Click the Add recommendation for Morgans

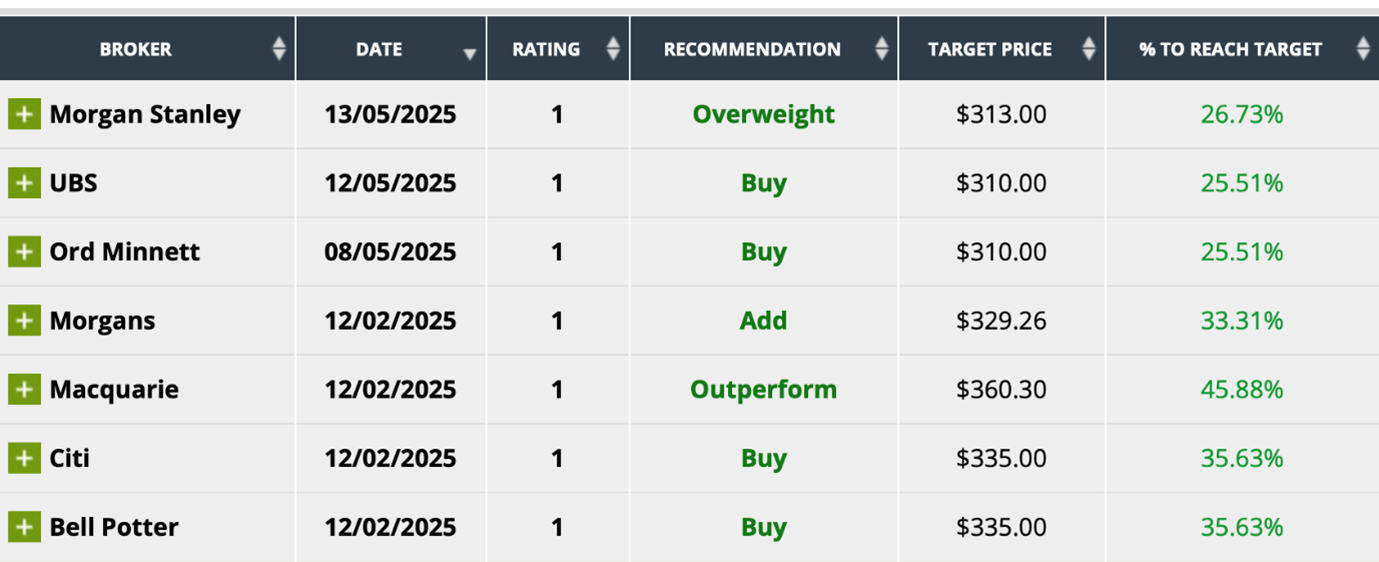pos(763,321)
